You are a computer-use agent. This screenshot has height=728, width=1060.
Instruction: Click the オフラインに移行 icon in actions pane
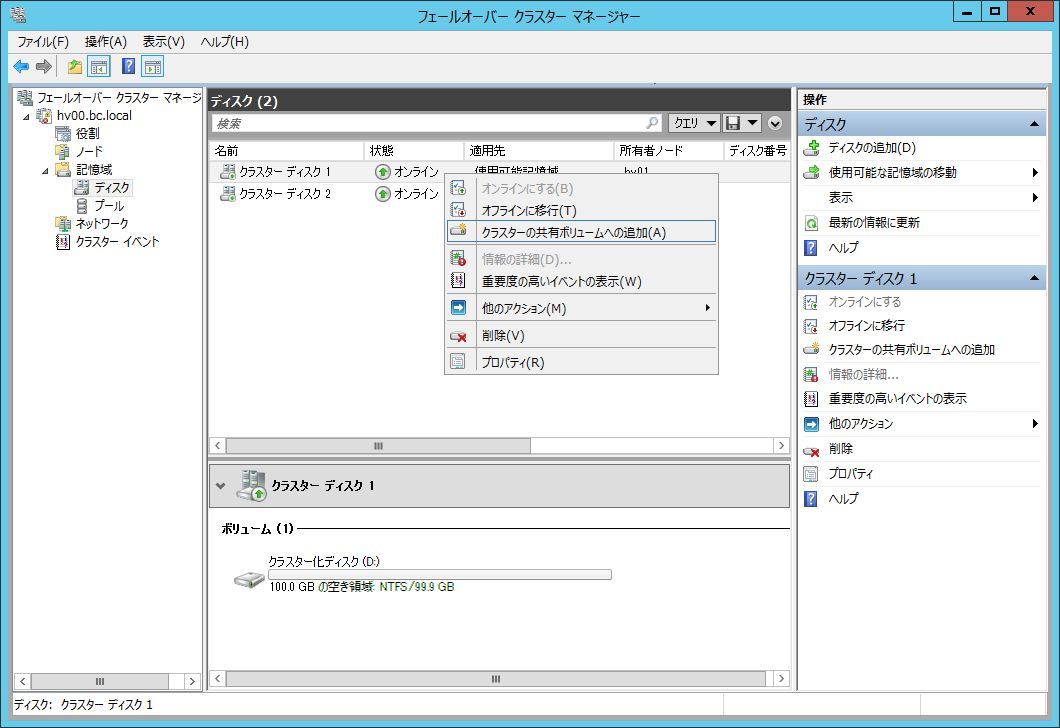point(811,326)
